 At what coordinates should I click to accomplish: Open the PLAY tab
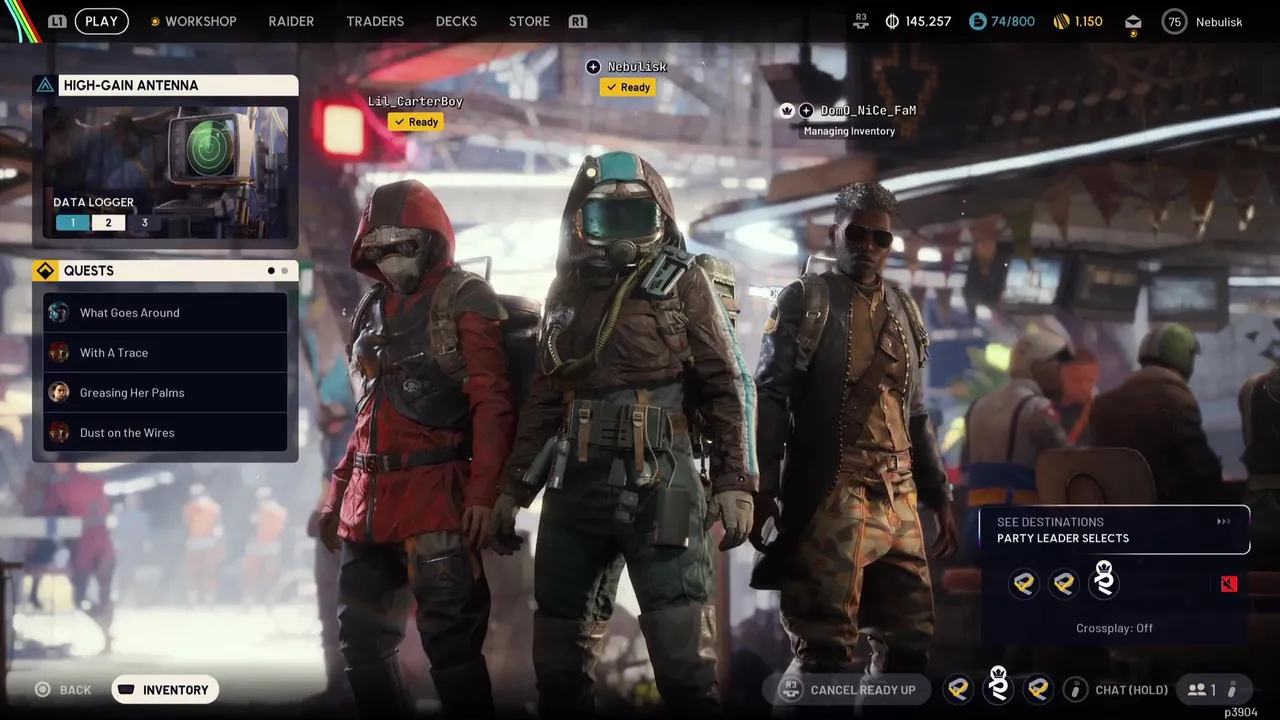pyautogui.click(x=101, y=21)
